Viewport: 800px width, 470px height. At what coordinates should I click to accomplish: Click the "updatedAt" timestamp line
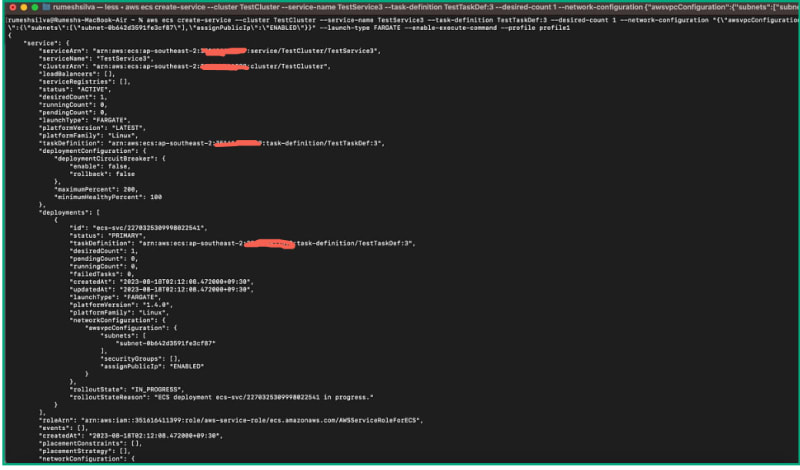pos(161,289)
